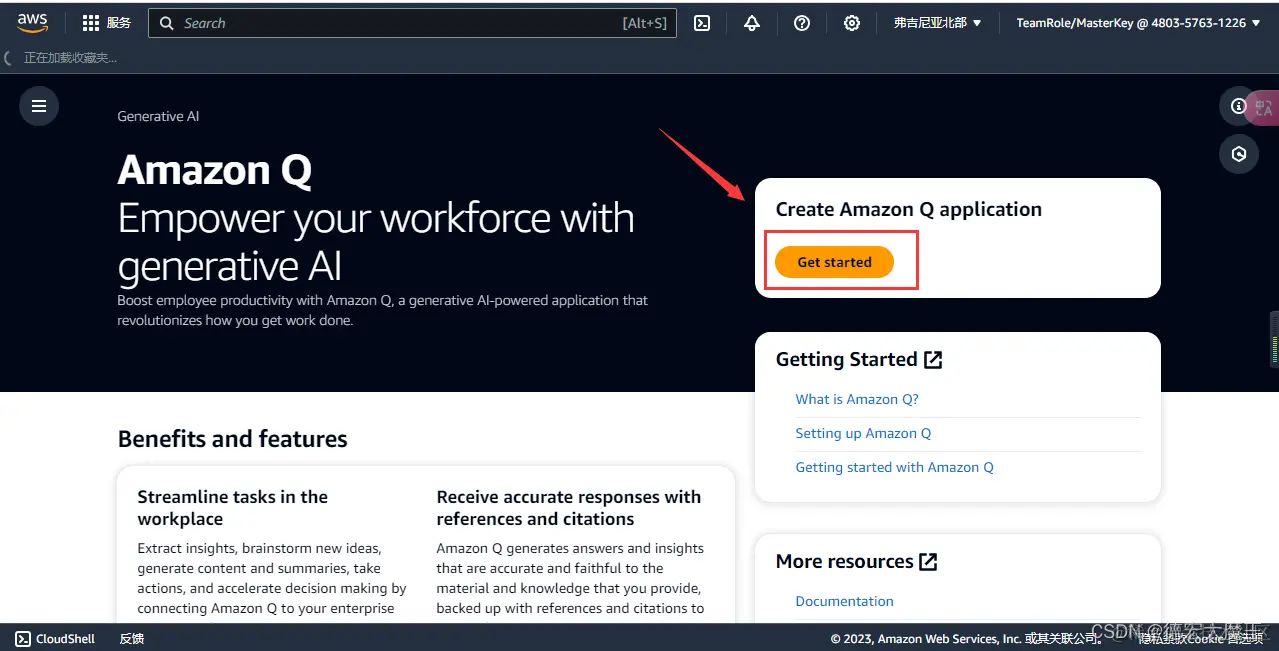Screen dimensions: 1279x651
Task: Click the Amazon Q title
Action: click(x=215, y=170)
